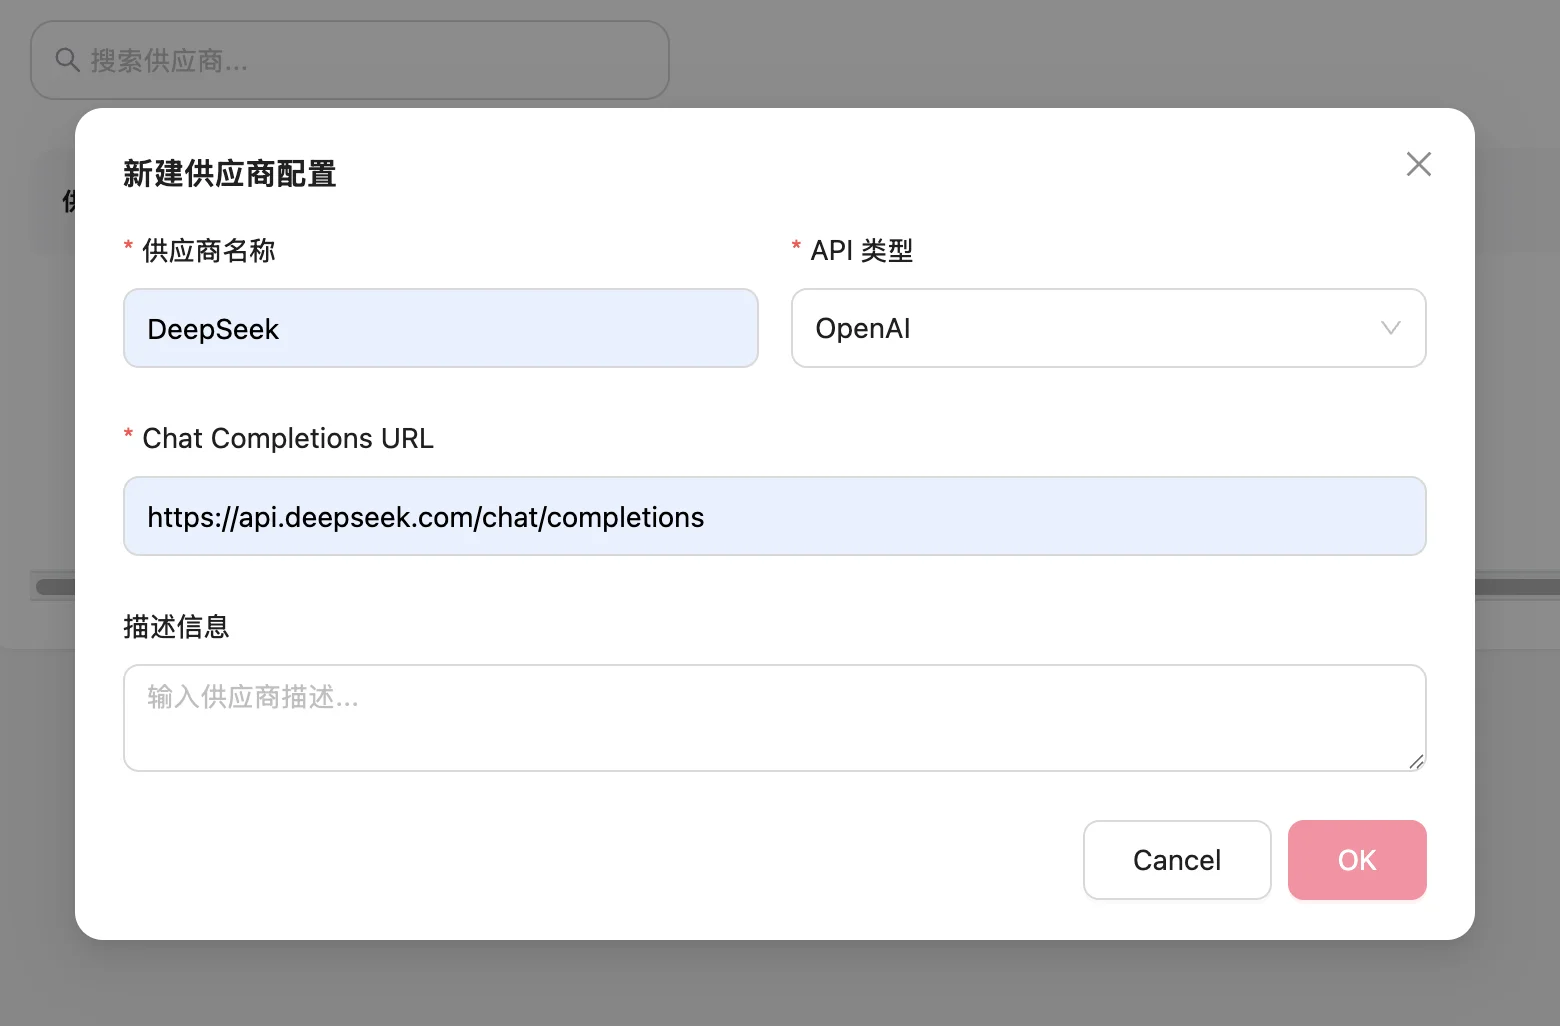
Task: Click the 描述信息 label
Action: pyautogui.click(x=176, y=626)
